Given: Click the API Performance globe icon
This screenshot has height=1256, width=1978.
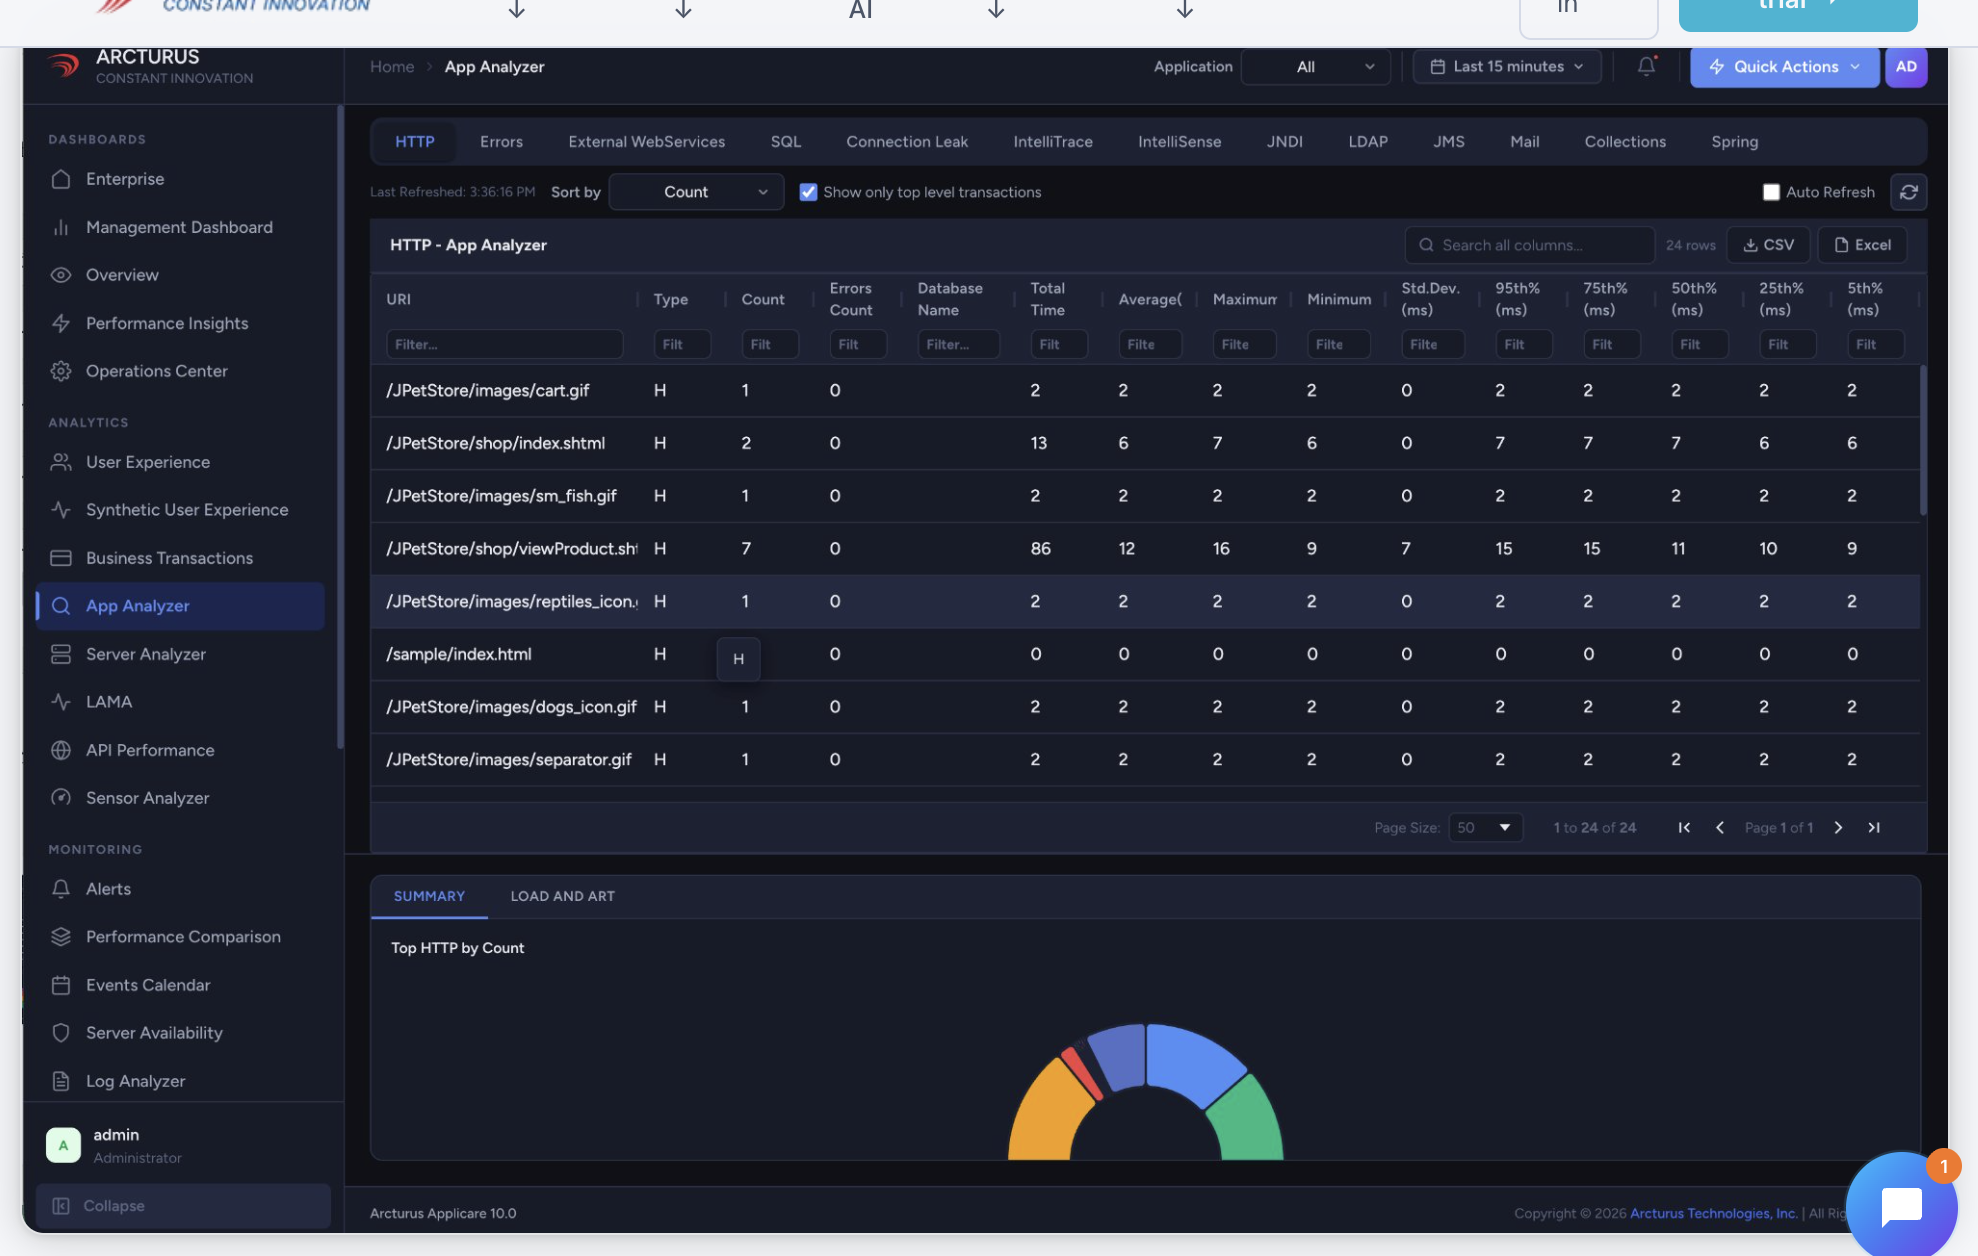Looking at the screenshot, I should coord(61,750).
